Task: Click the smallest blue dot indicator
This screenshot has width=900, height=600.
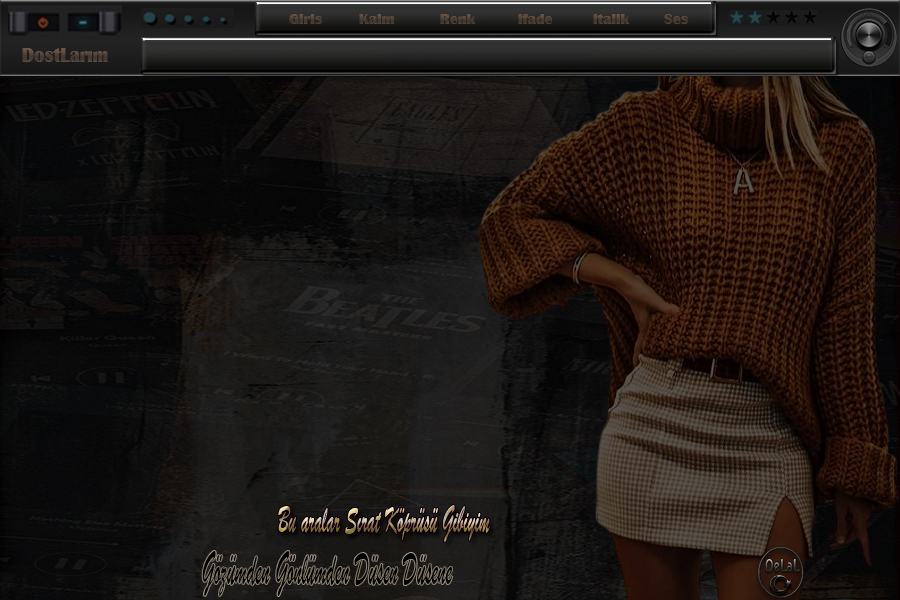Action: pos(223,19)
